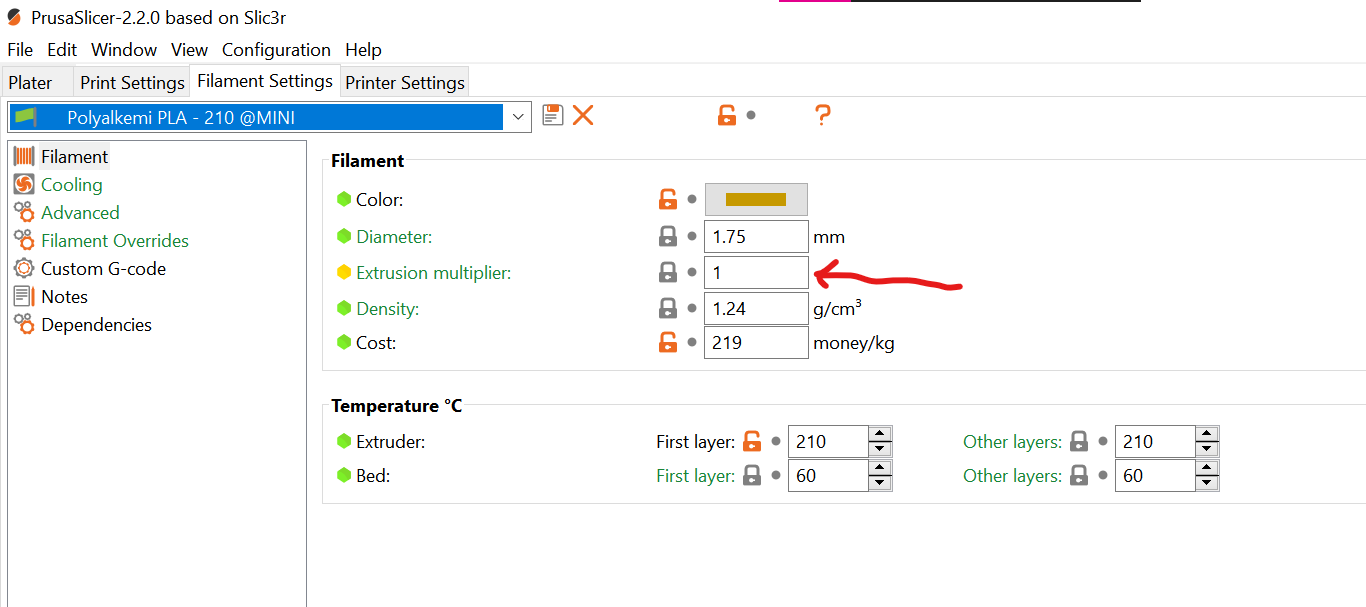This screenshot has width=1366, height=607.
Task: Increase first layer bed temperature with stepper arrow
Action: tap(878, 469)
